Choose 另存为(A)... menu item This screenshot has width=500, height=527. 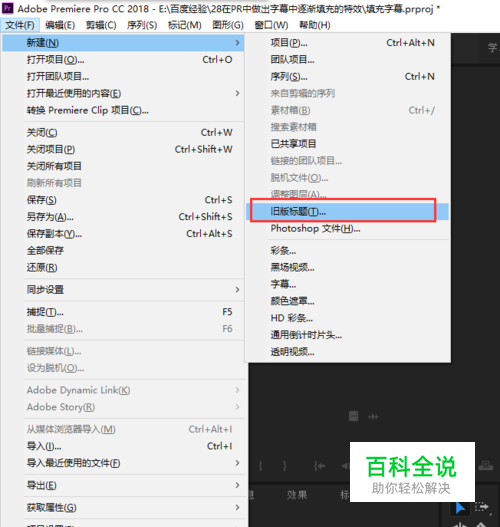pos(123,217)
